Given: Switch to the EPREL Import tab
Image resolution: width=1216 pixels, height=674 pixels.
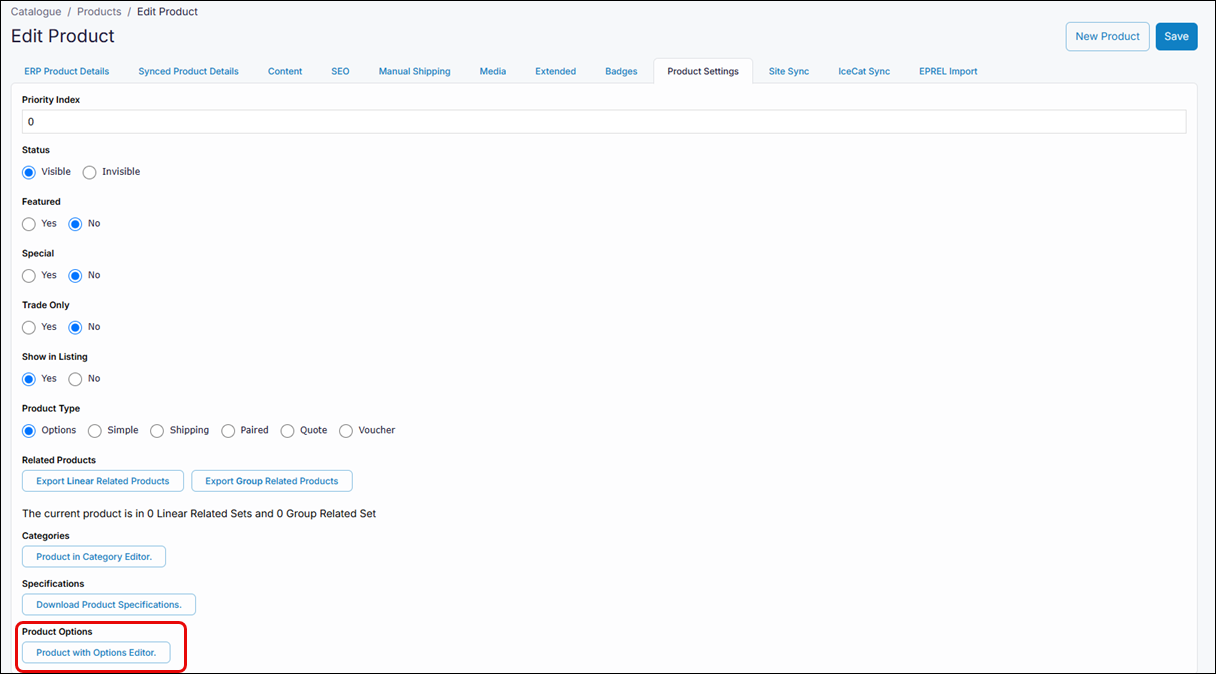Looking at the screenshot, I should click(x=947, y=71).
